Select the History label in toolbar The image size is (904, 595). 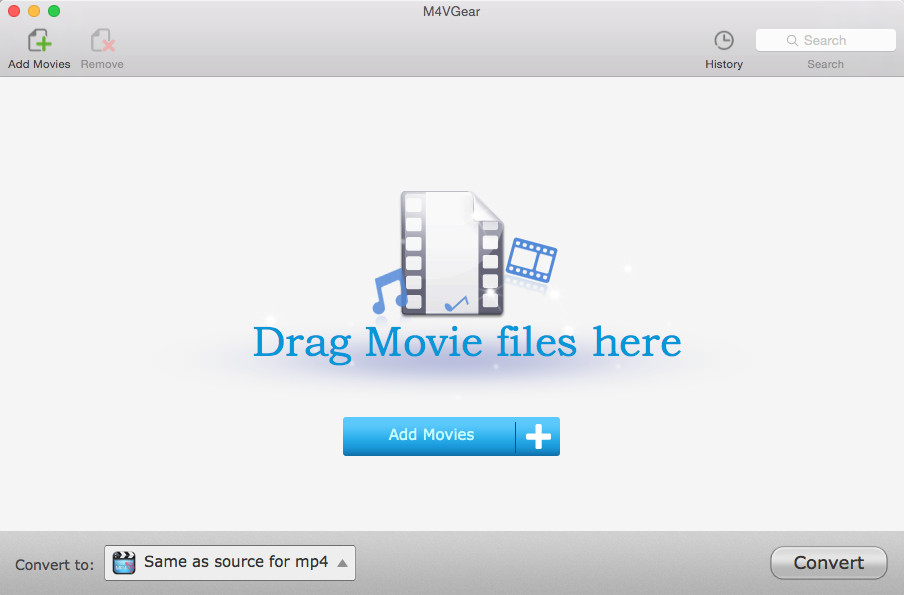coord(723,64)
